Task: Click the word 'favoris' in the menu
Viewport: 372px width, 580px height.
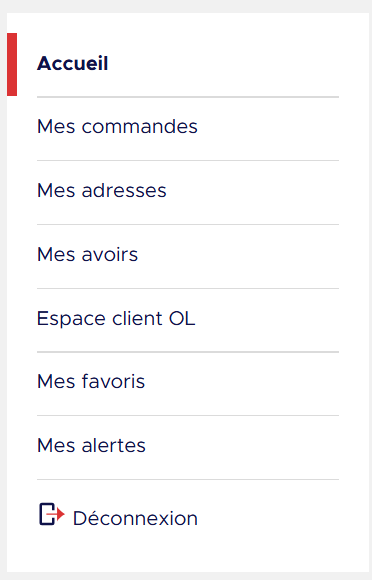Action: [x=113, y=381]
